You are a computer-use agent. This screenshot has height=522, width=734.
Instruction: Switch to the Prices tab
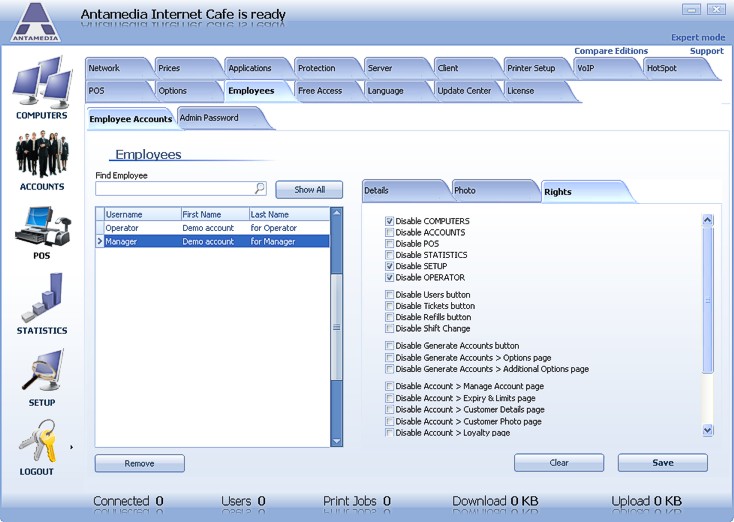187,68
